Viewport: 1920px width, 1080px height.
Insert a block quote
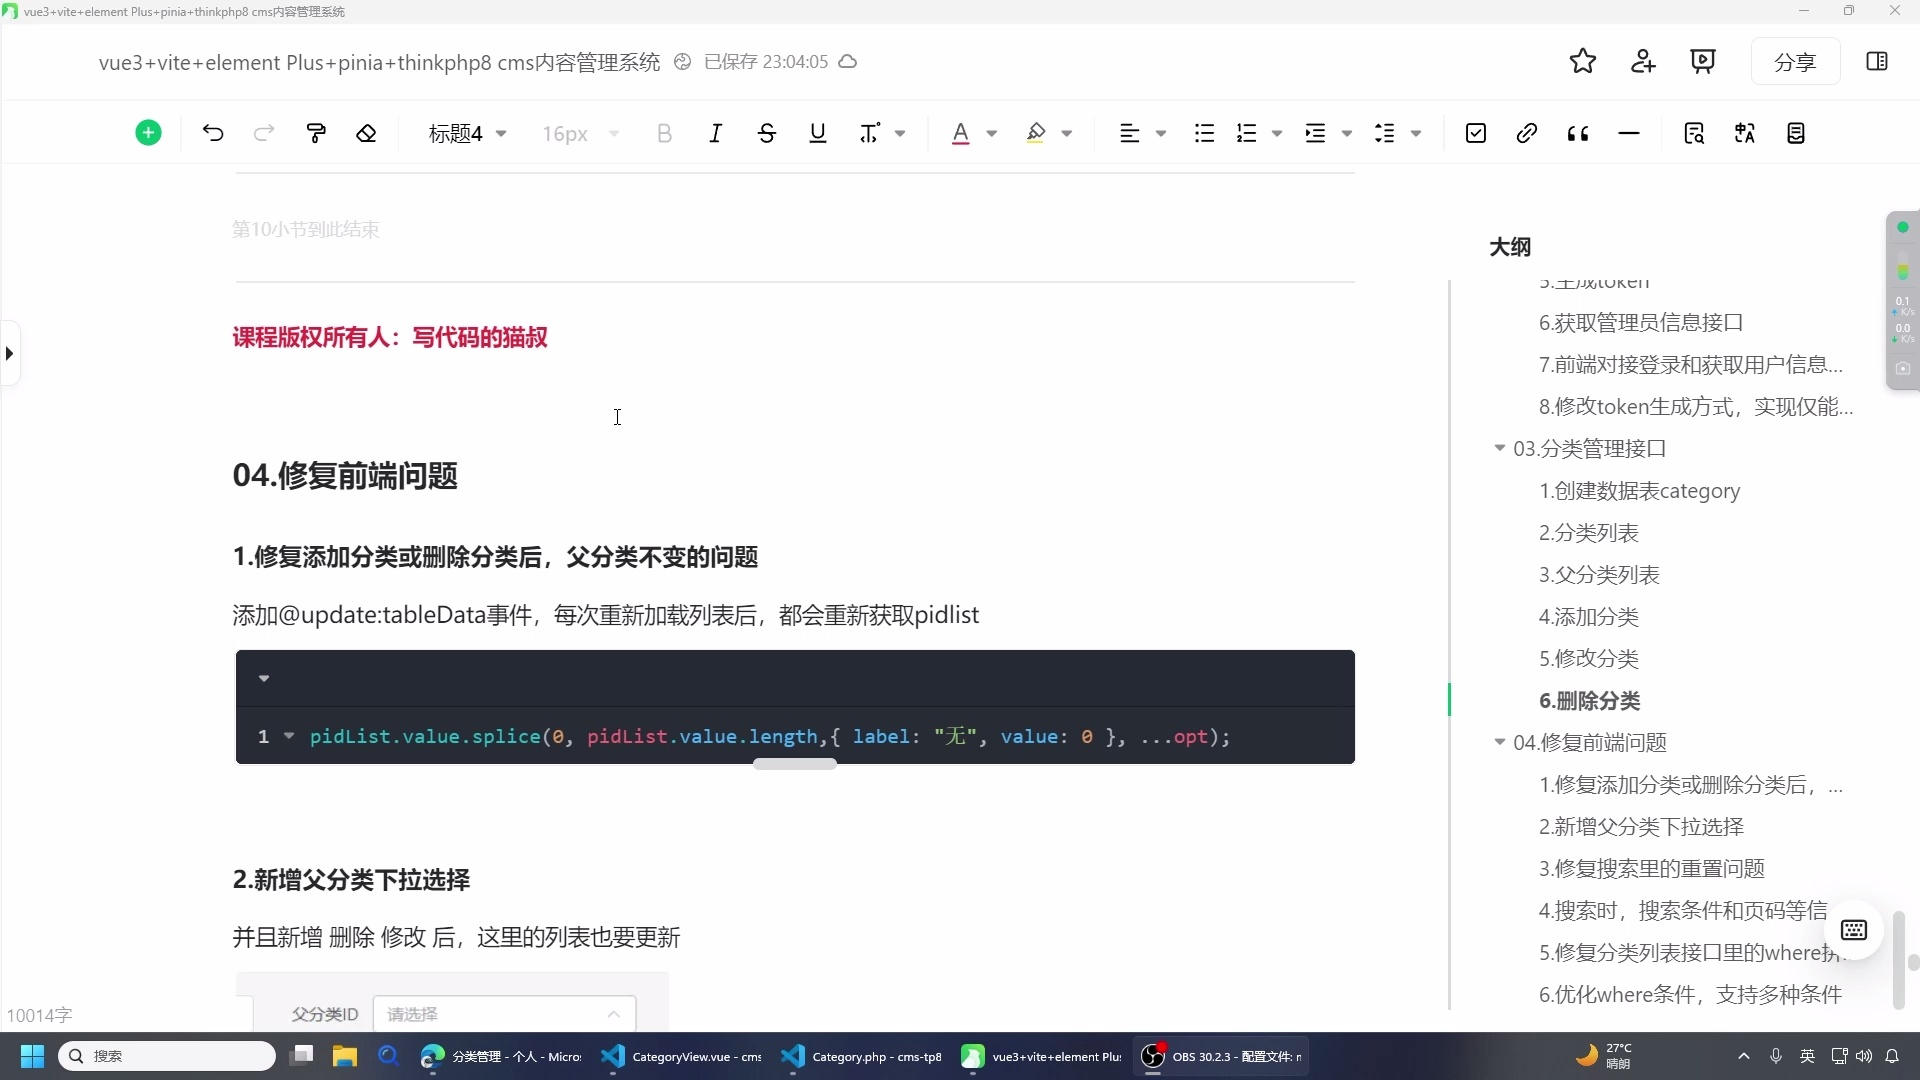1578,133
